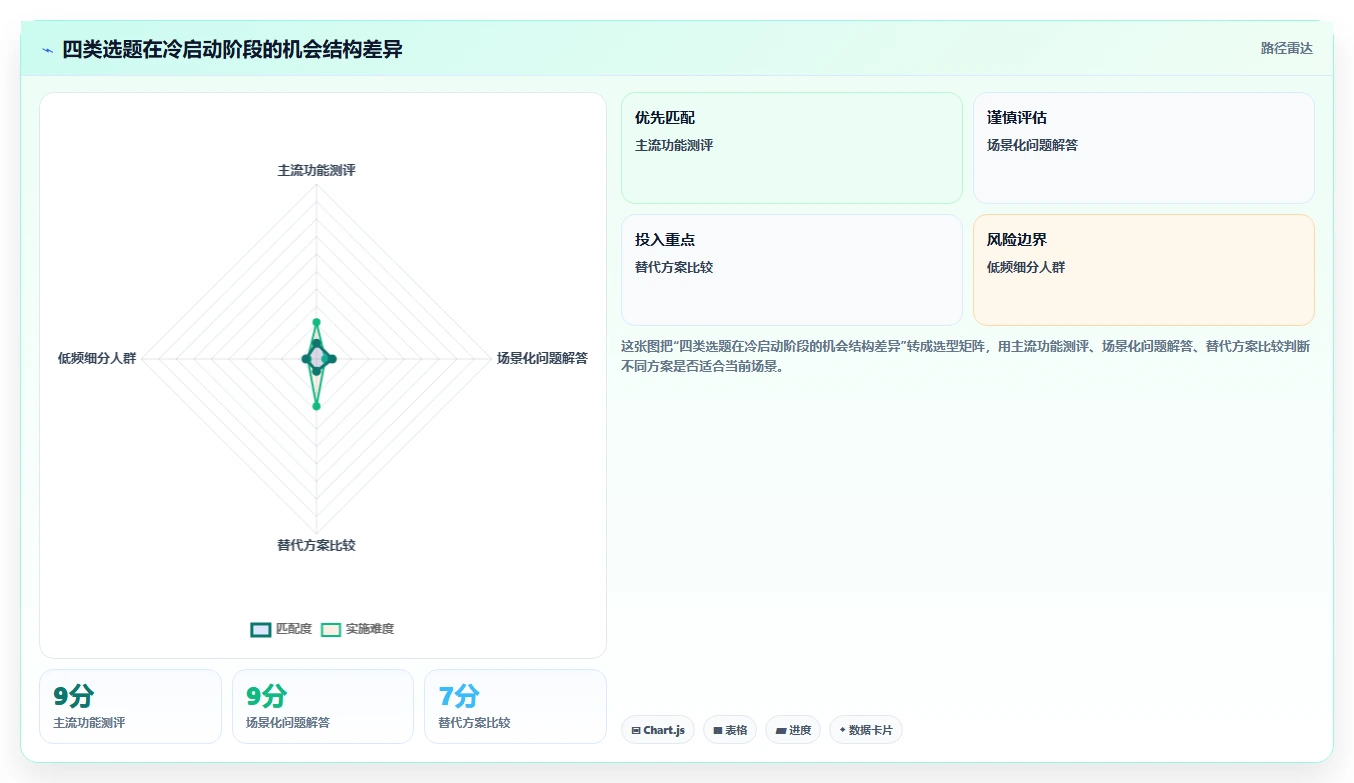1354x783 pixels.
Task: Click the 路径雷达 label in header
Action: [1286, 48]
